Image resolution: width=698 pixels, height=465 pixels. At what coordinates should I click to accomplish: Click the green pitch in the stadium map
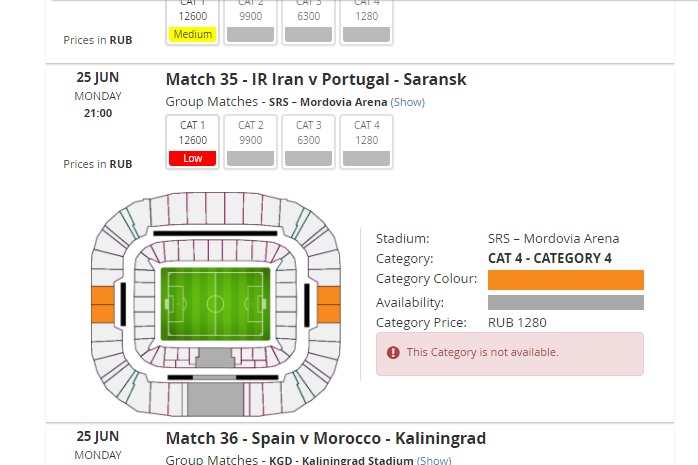pos(215,303)
